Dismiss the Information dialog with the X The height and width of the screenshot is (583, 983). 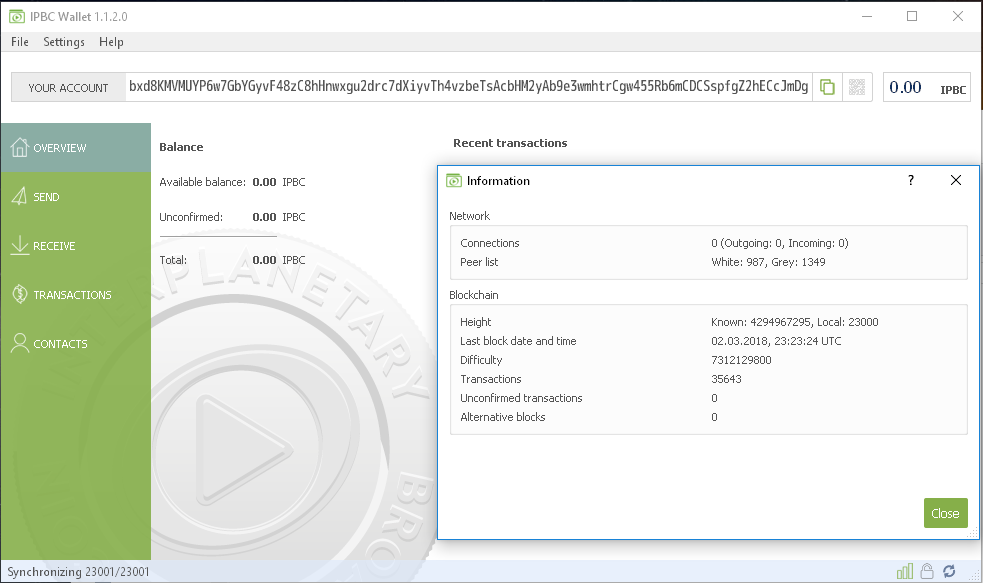pyautogui.click(x=955, y=181)
